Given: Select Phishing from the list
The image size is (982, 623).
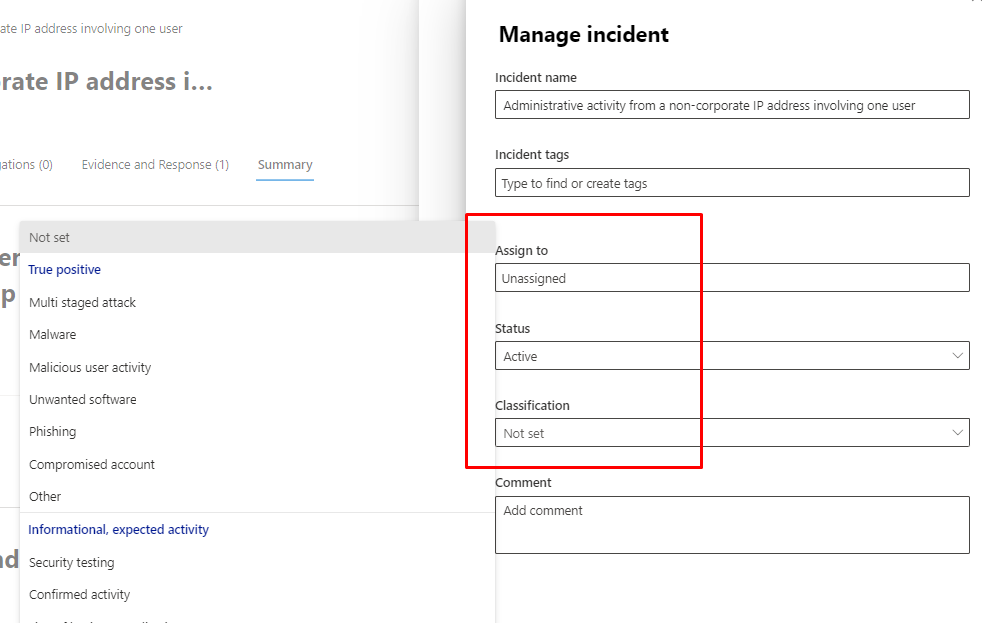Looking at the screenshot, I should click(53, 432).
